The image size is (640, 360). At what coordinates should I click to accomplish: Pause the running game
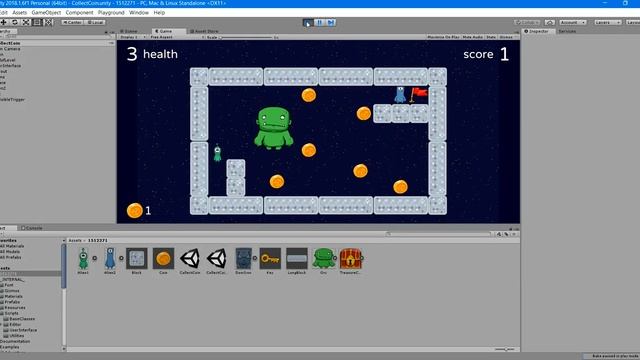(320, 23)
